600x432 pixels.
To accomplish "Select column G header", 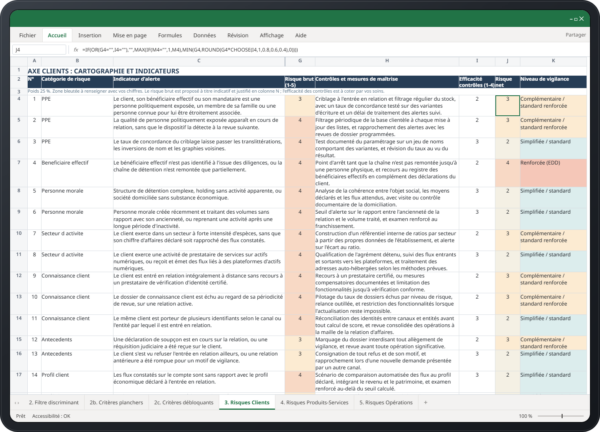I will point(300,60).
